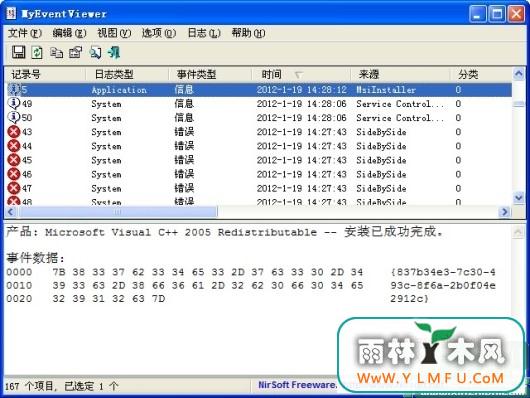
Task: Click the error icon of record 45
Action: tap(14, 160)
